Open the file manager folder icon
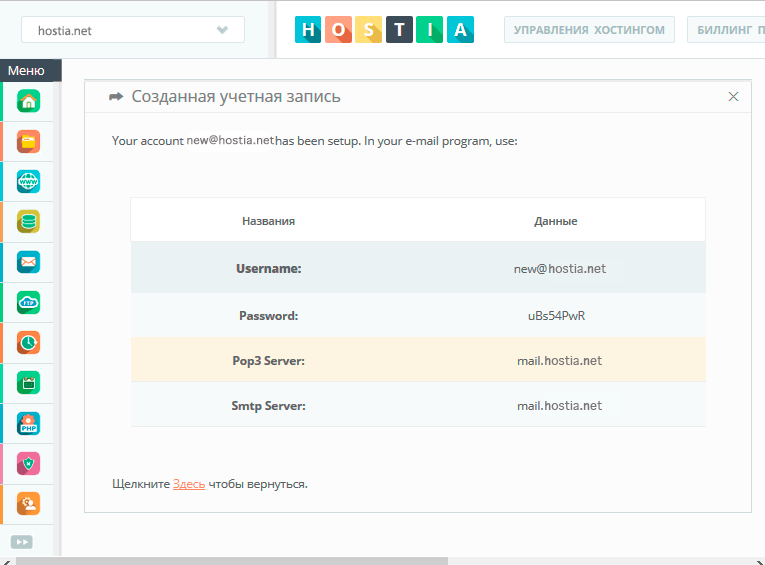Image resolution: width=765 pixels, height=565 pixels. click(28, 141)
